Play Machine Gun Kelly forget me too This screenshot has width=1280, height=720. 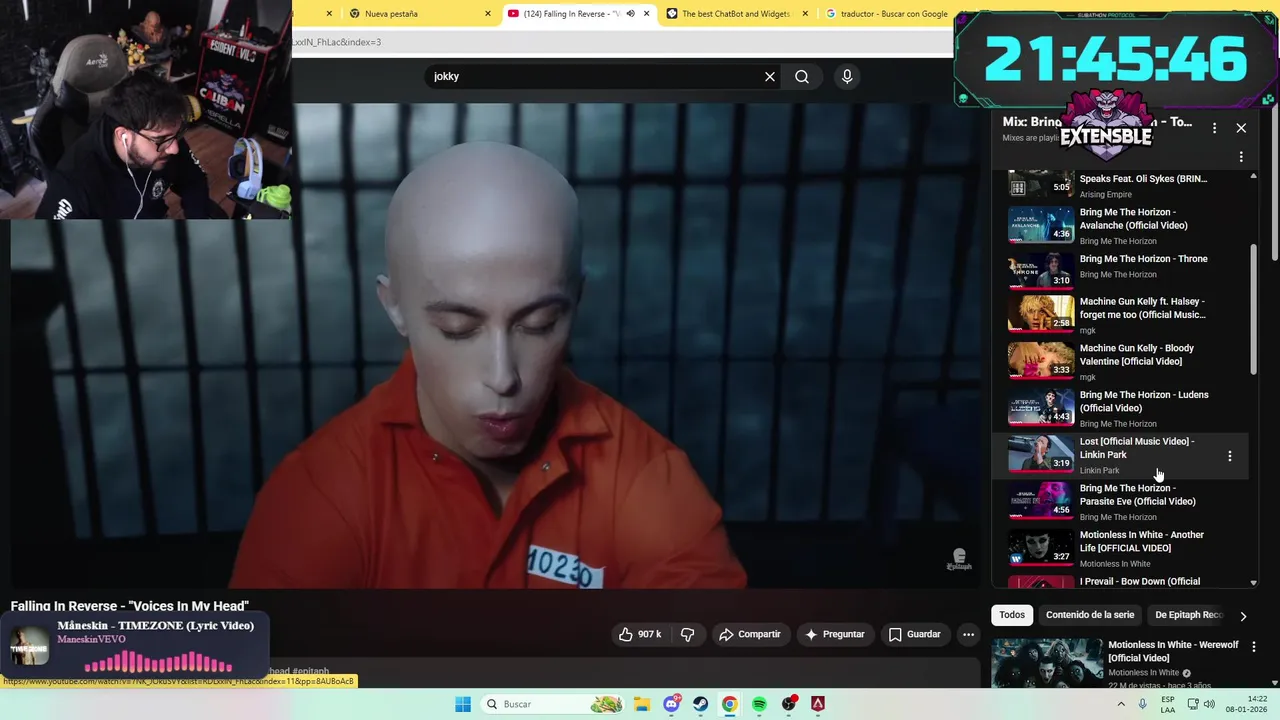[x=1120, y=315]
